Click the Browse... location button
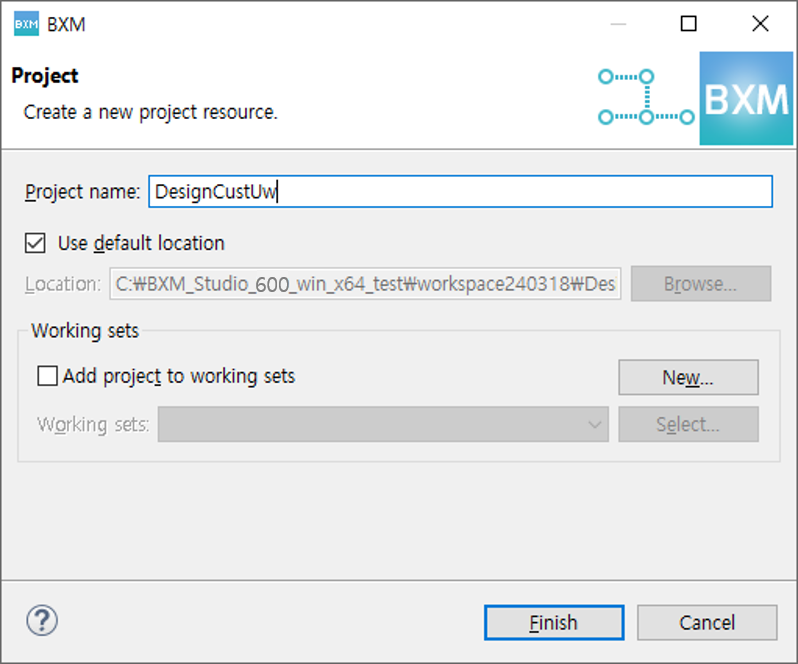The height and width of the screenshot is (664, 798). [x=700, y=284]
